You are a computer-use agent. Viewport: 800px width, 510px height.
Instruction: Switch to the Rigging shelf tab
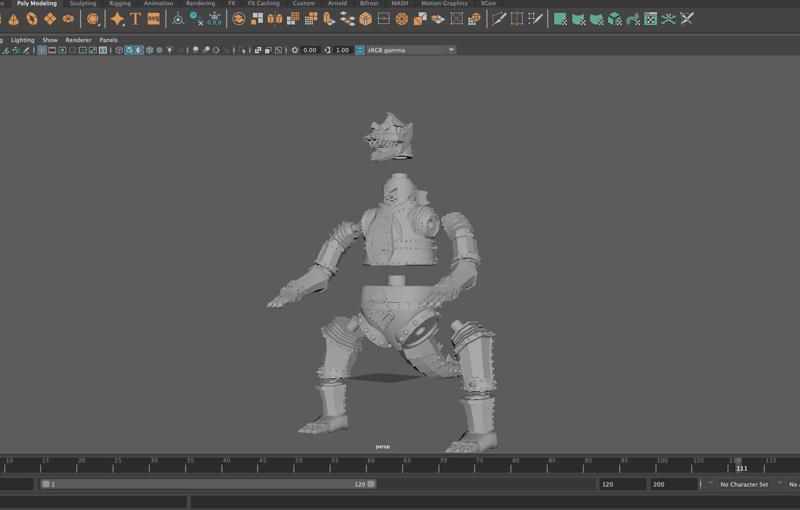[x=120, y=4]
